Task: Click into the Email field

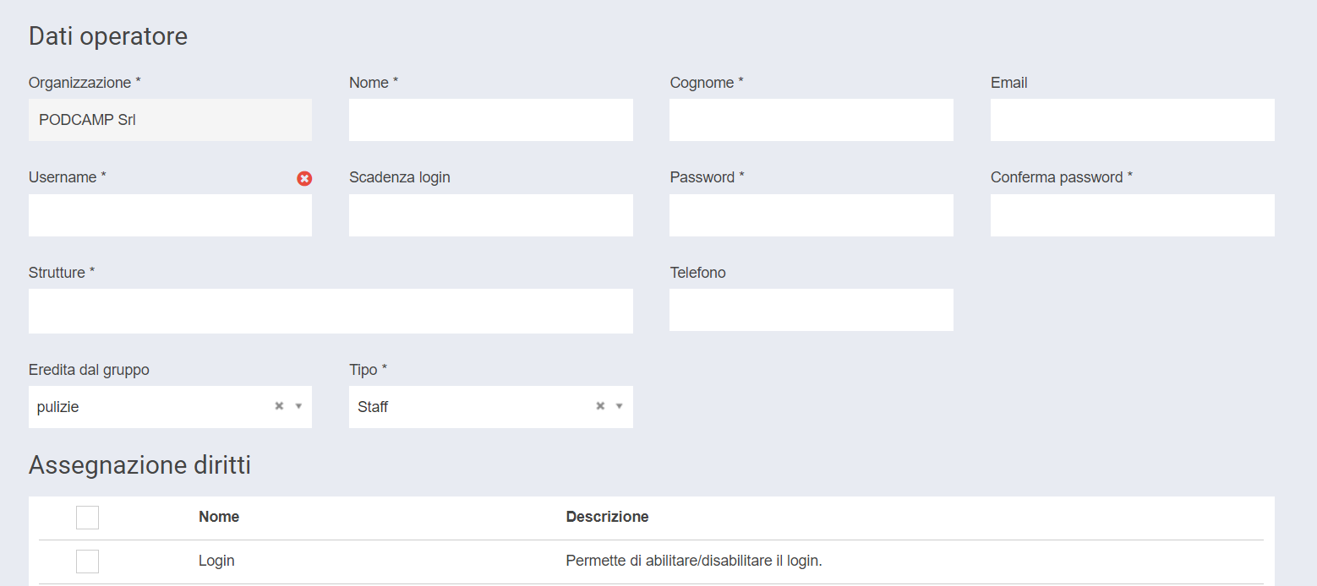Action: pos(1132,120)
